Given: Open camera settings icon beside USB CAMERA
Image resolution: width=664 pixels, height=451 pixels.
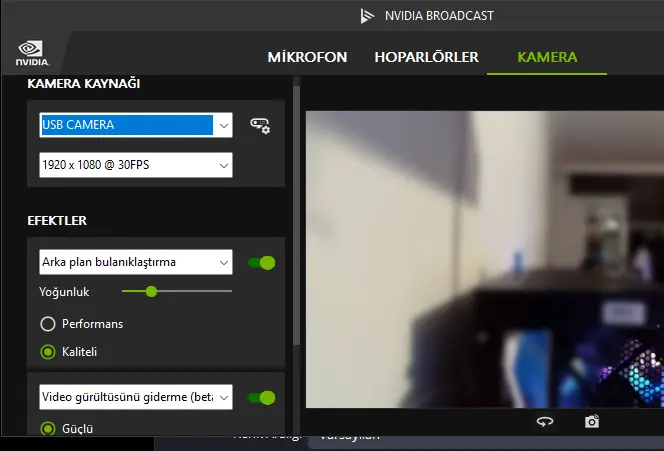Looking at the screenshot, I should [260, 125].
